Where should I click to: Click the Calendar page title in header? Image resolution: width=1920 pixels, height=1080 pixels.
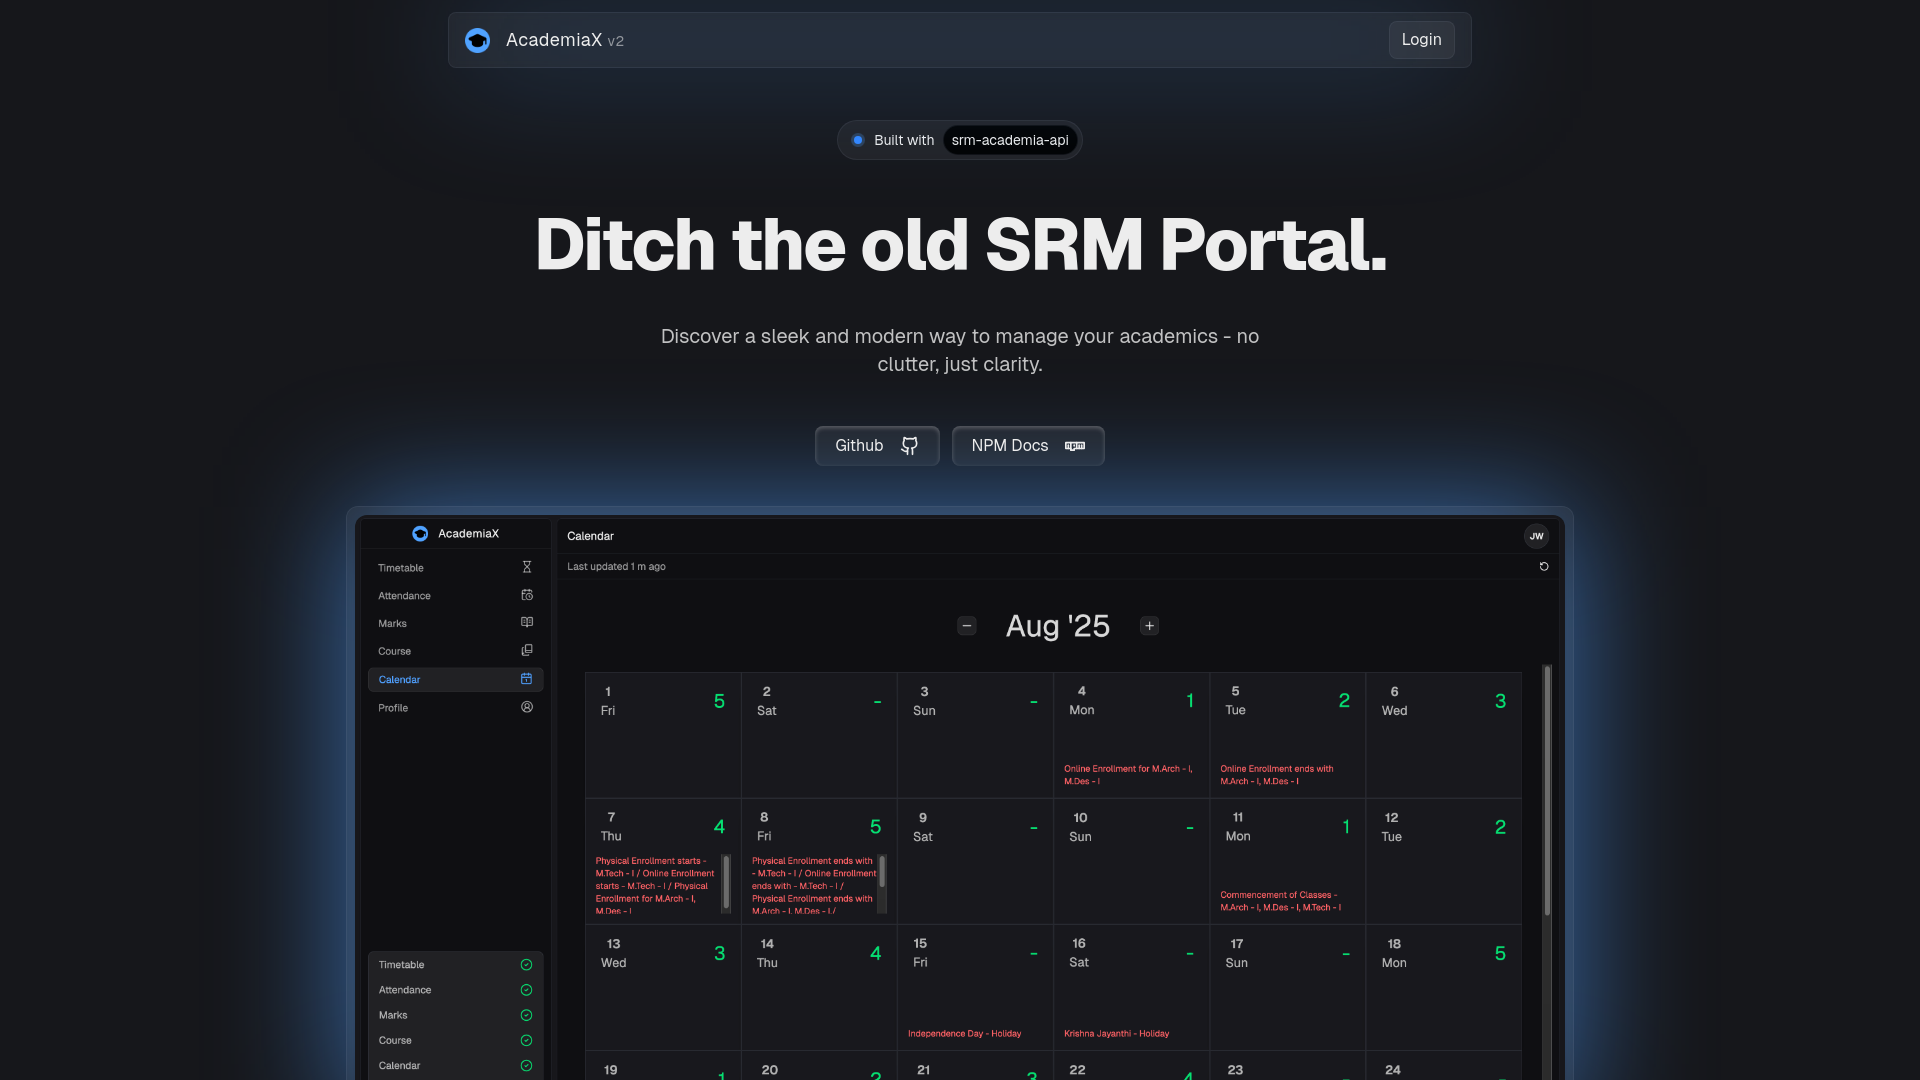[x=590, y=536]
